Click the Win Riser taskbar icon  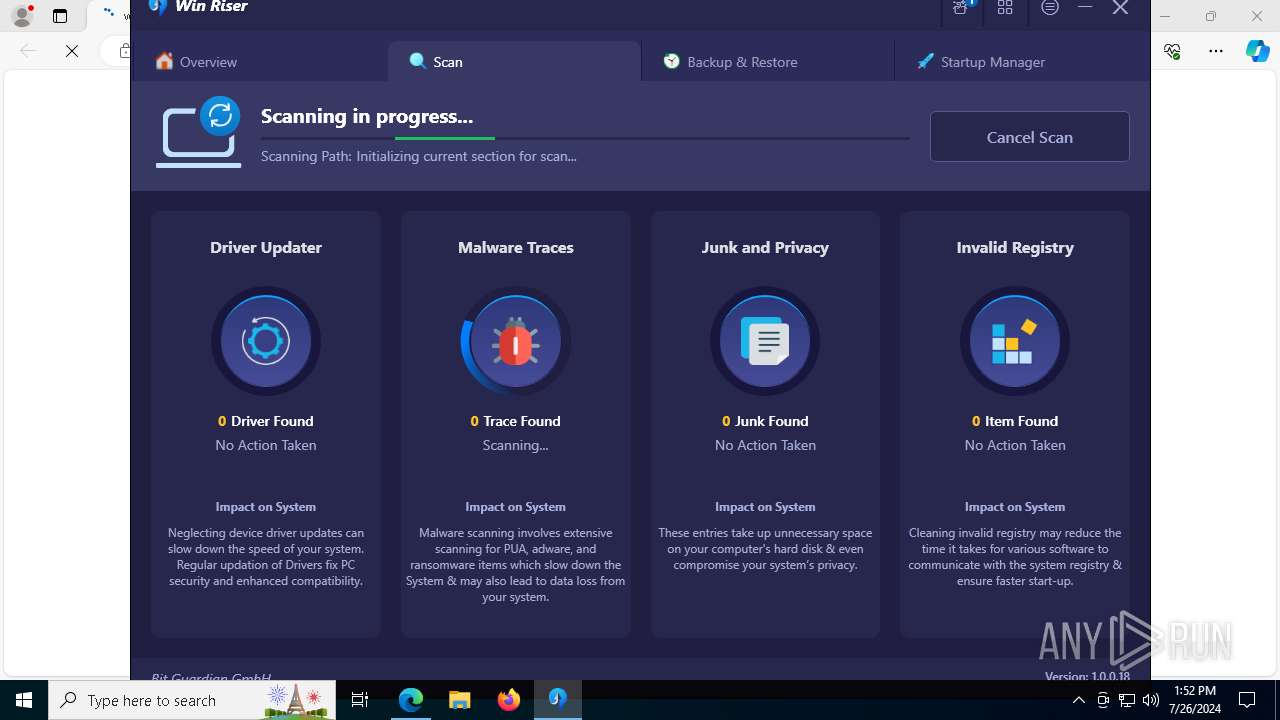[558, 700]
